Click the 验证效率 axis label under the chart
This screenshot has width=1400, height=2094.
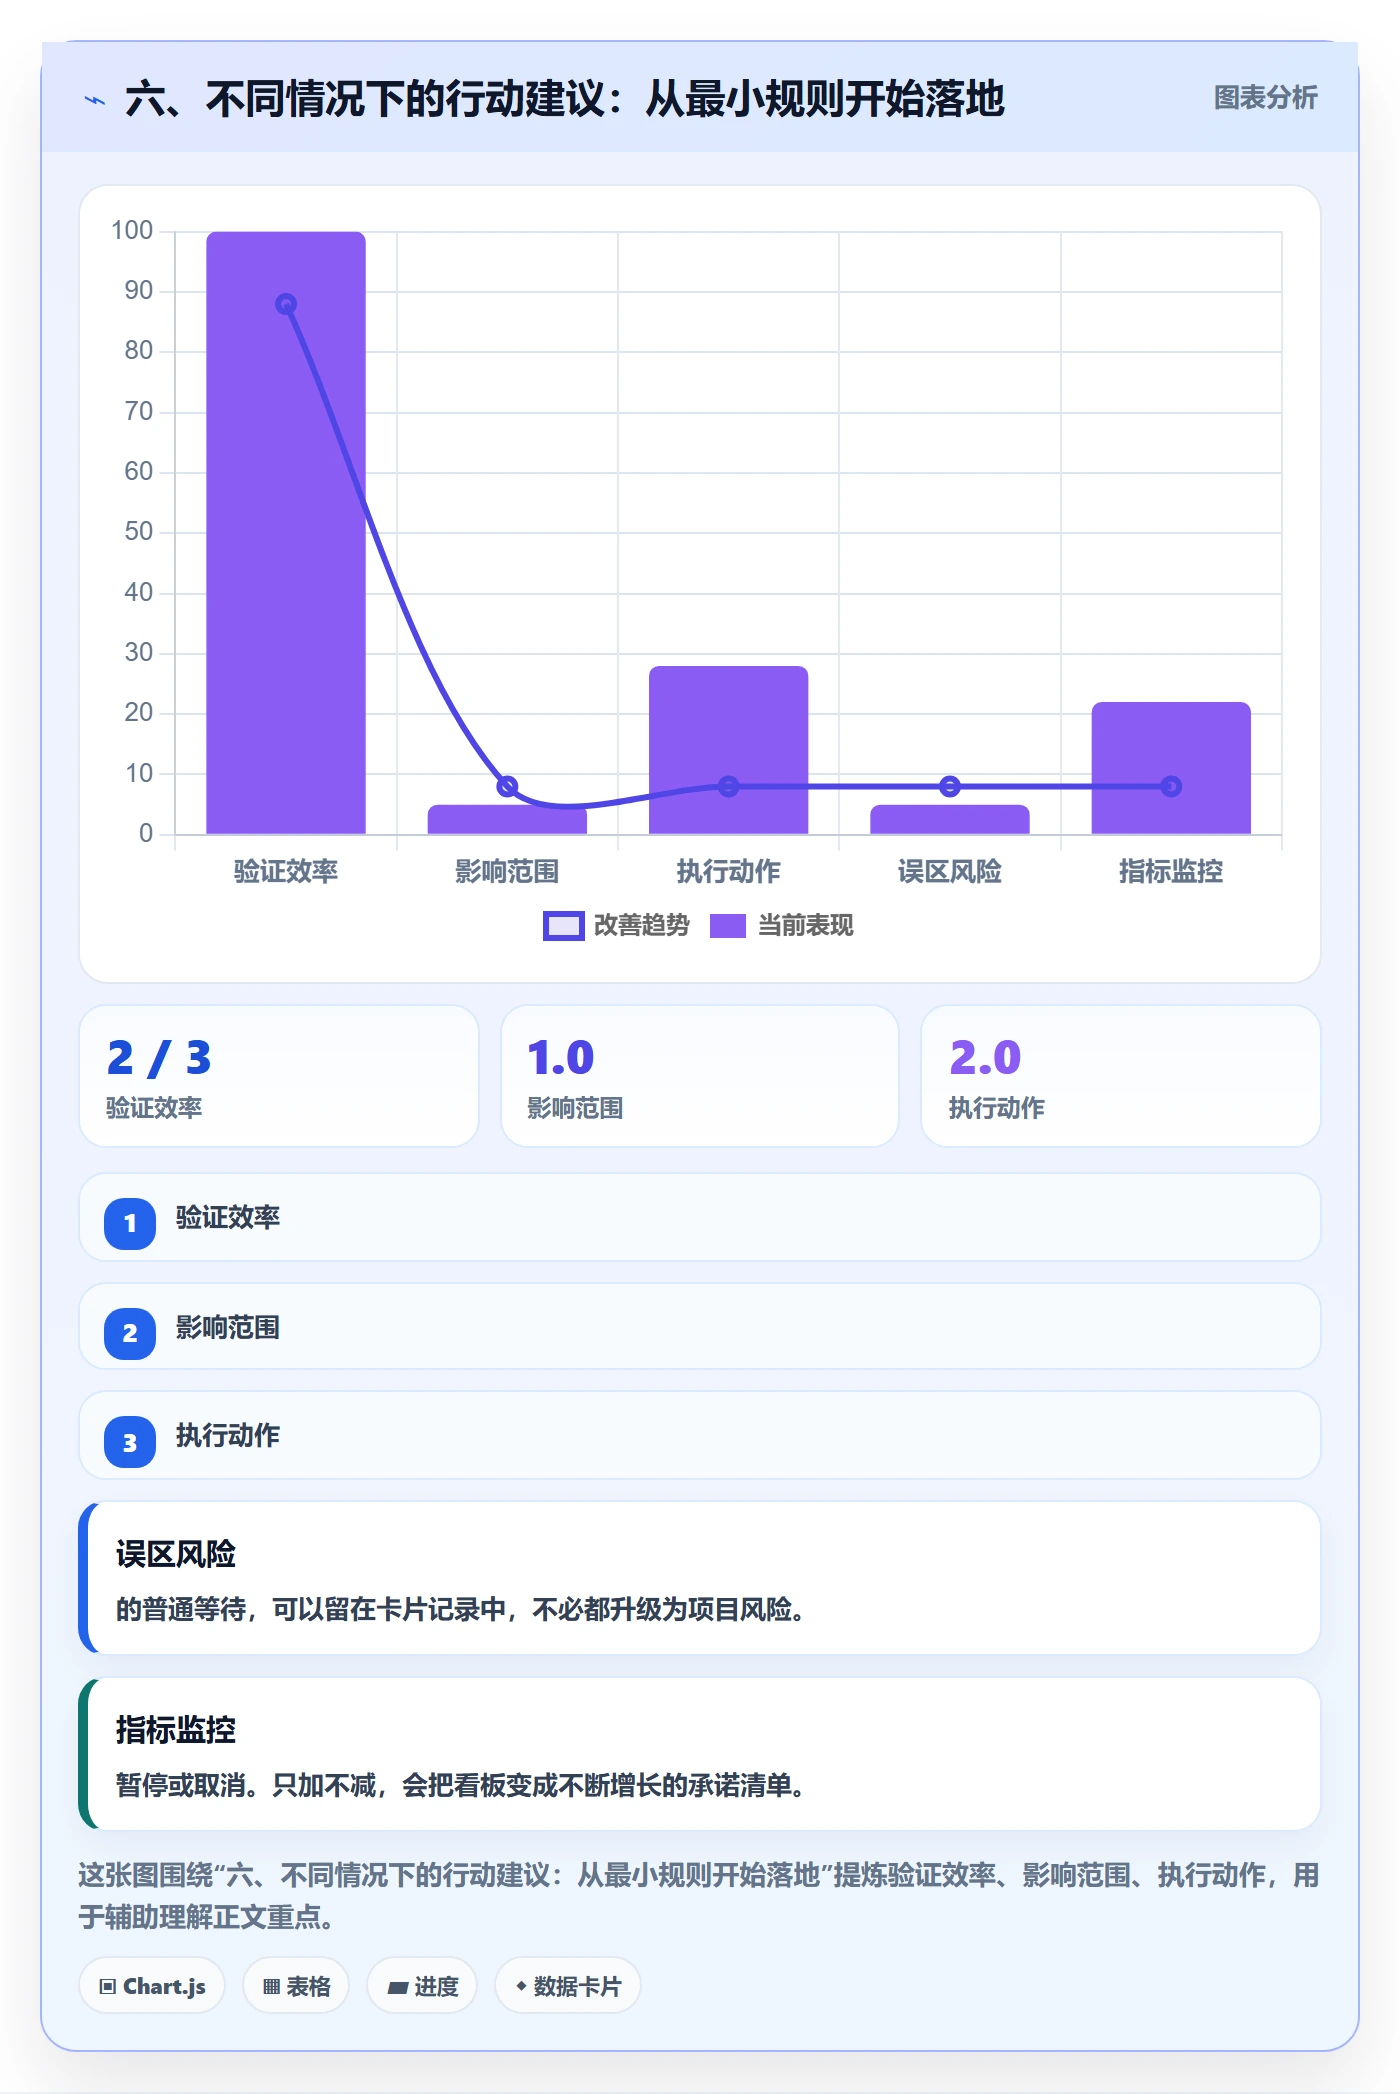[286, 872]
